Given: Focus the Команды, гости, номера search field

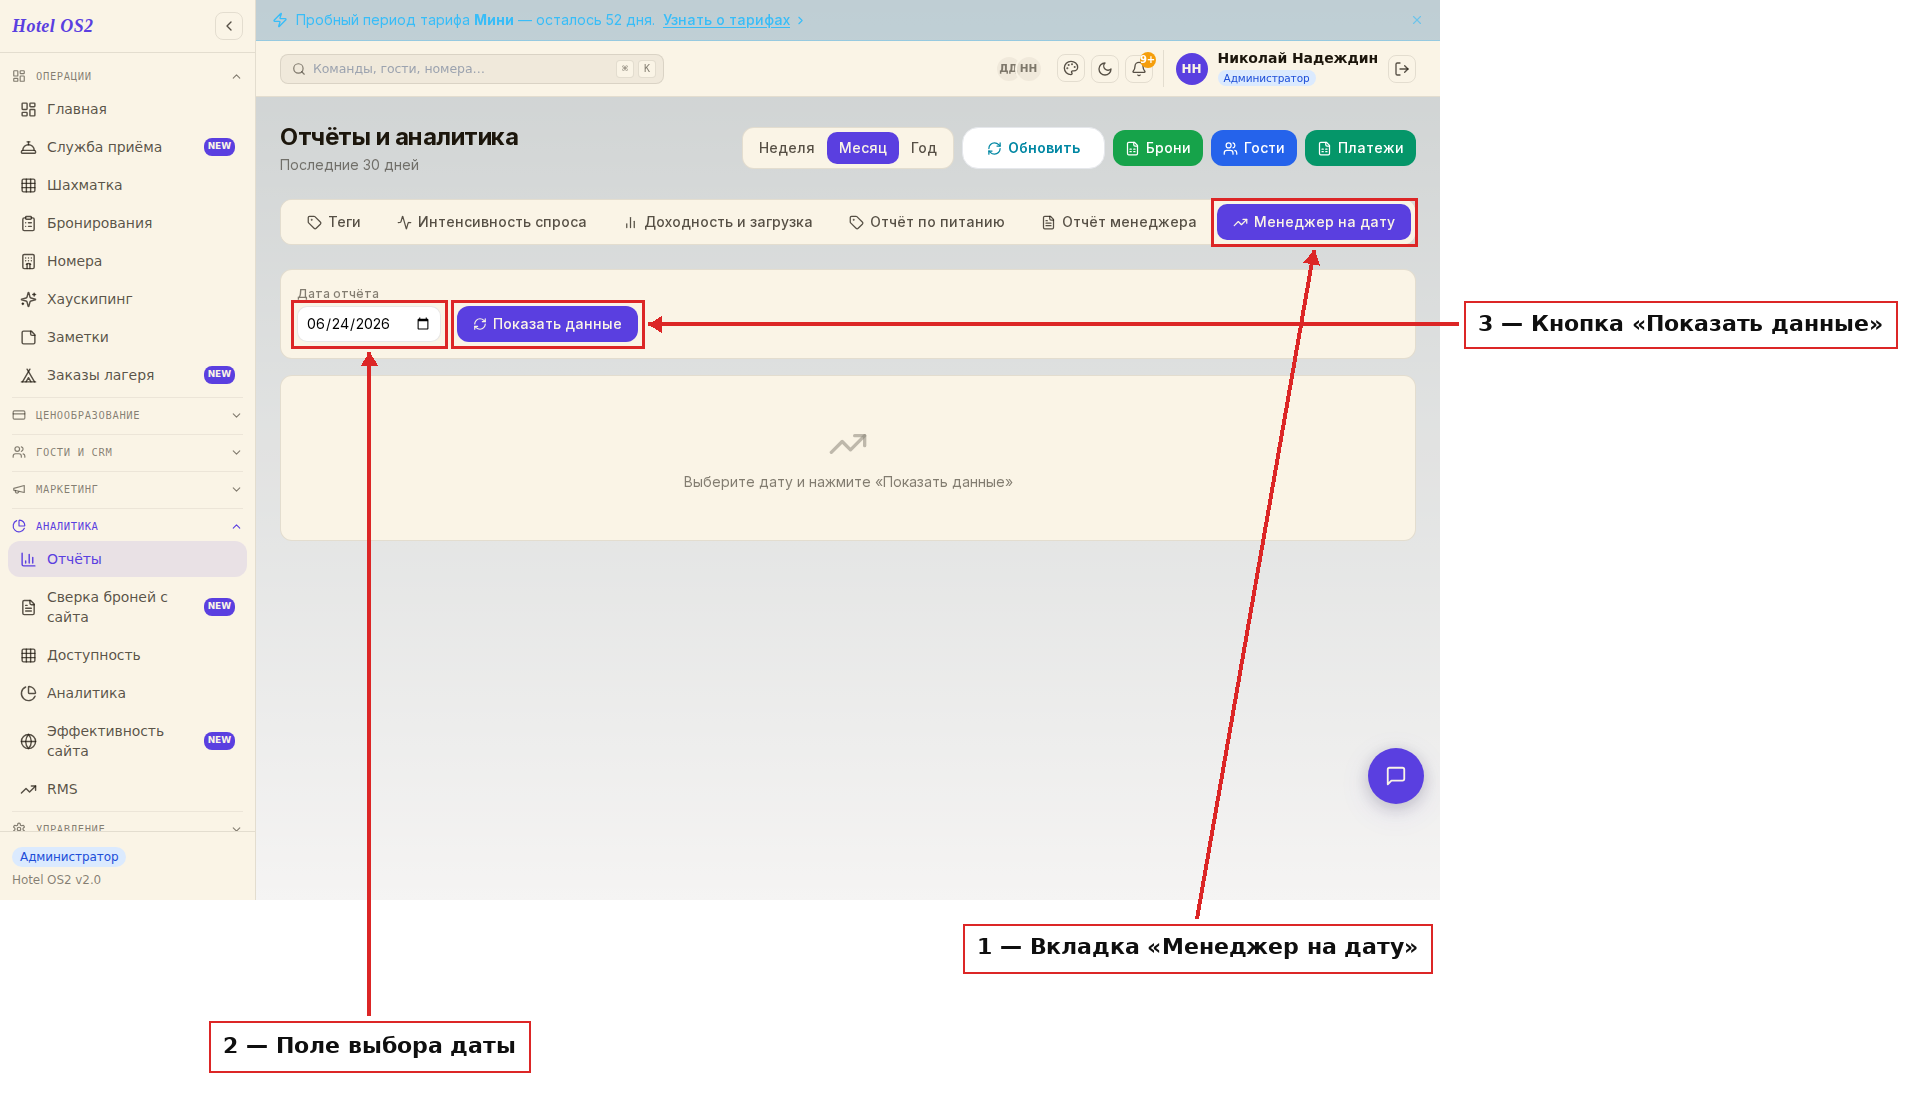Looking at the screenshot, I should pyautogui.click(x=471, y=69).
